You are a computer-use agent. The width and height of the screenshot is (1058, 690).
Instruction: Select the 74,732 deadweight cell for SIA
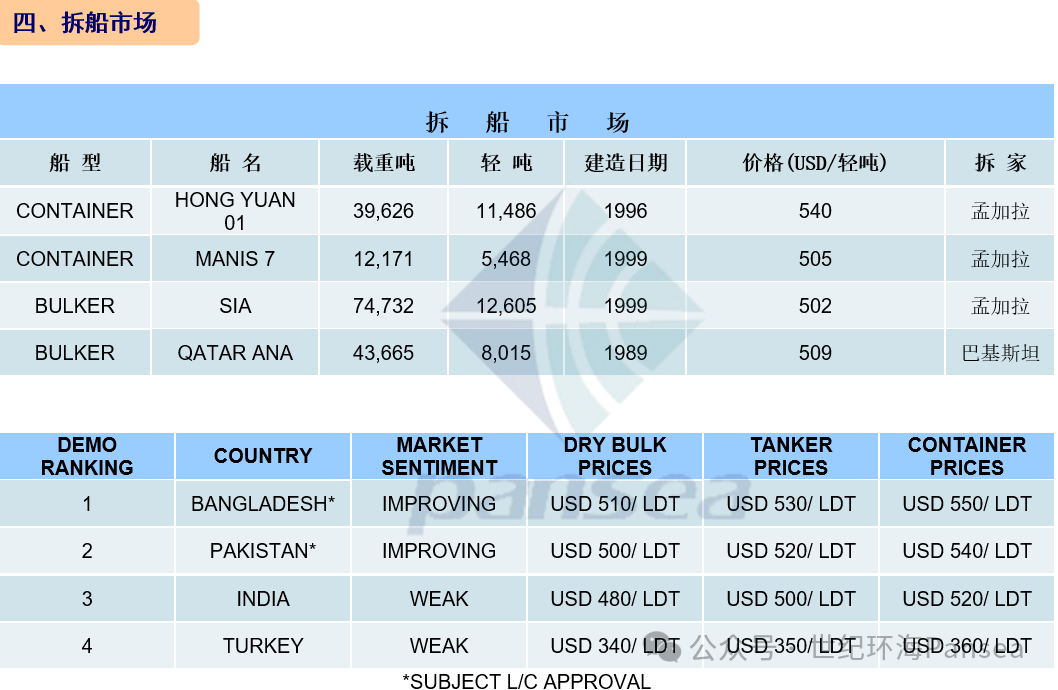[383, 306]
